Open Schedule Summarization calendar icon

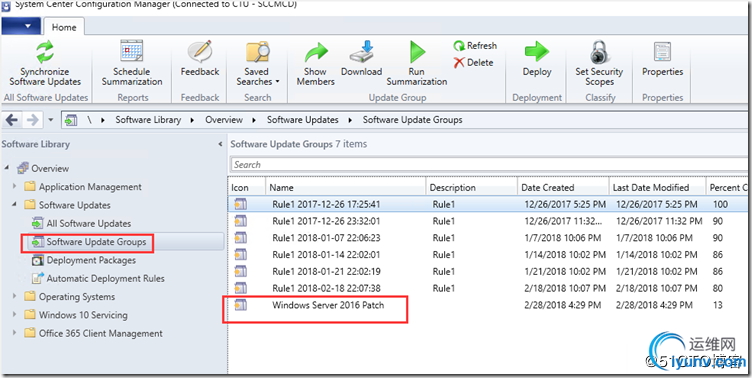click(131, 50)
